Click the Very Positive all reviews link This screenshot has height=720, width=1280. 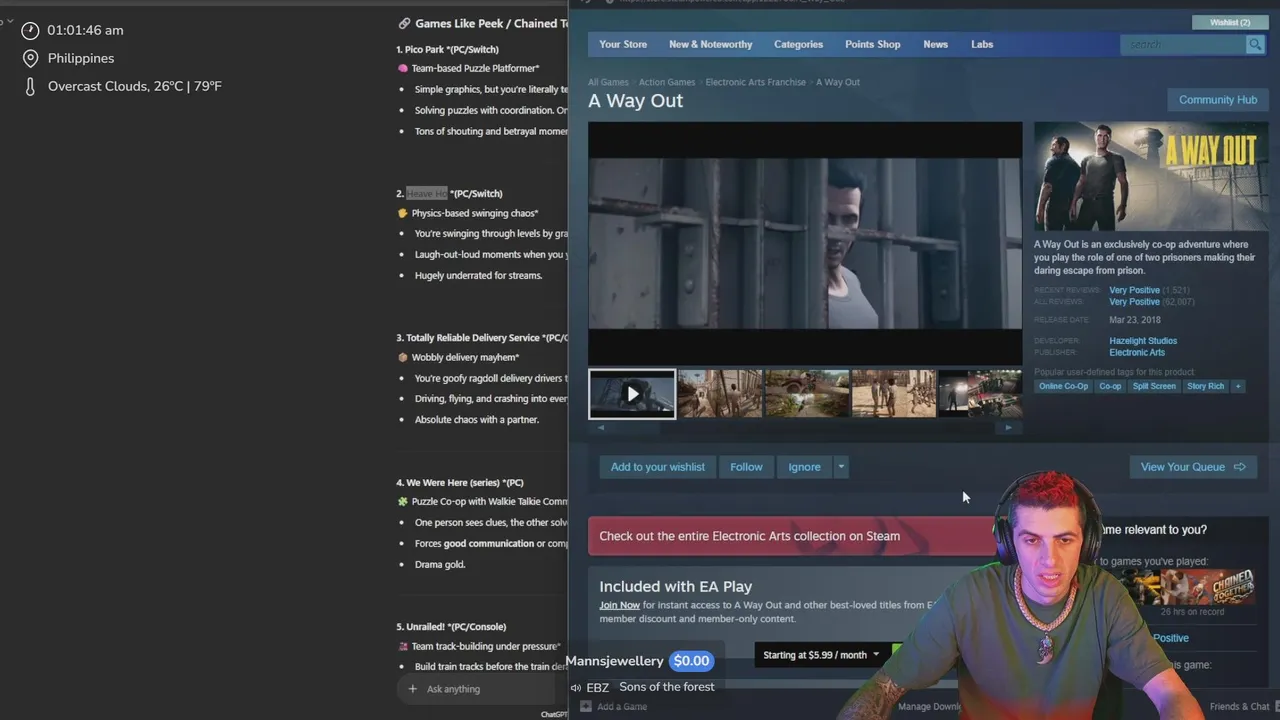pos(1134,302)
